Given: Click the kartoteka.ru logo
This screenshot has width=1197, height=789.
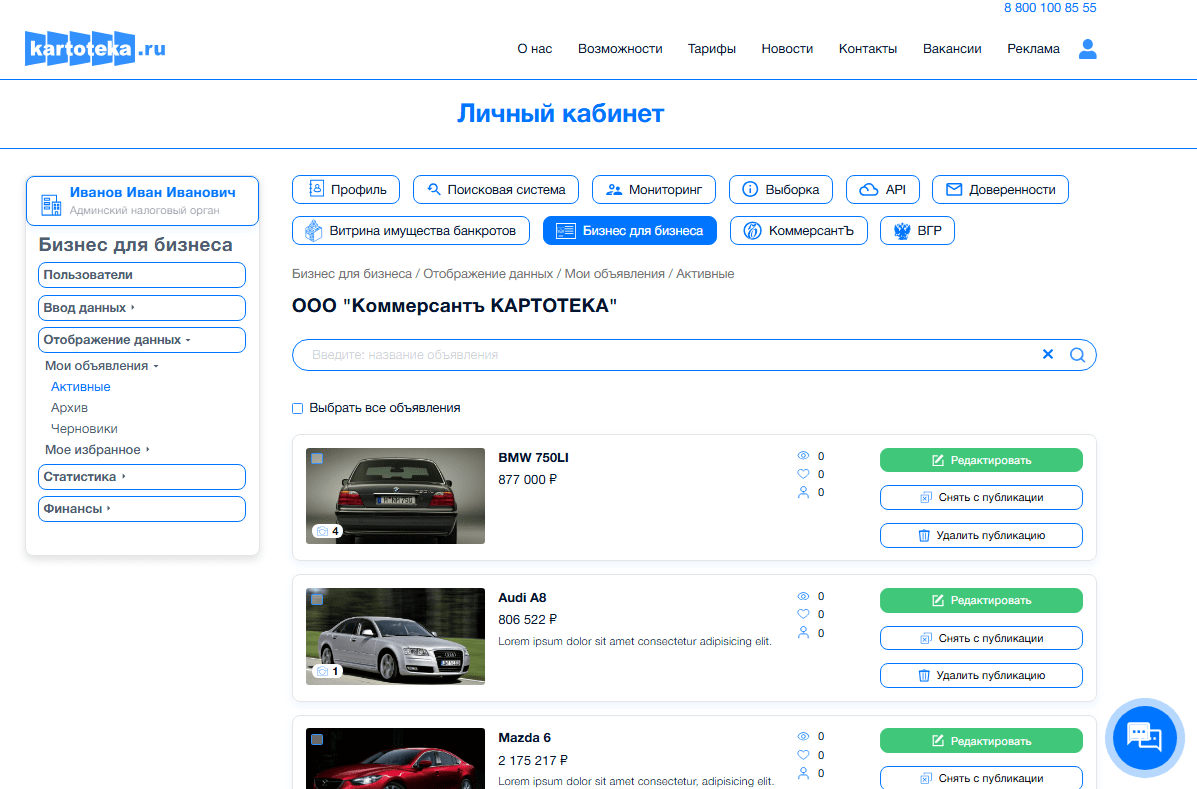Looking at the screenshot, I should 95,48.
